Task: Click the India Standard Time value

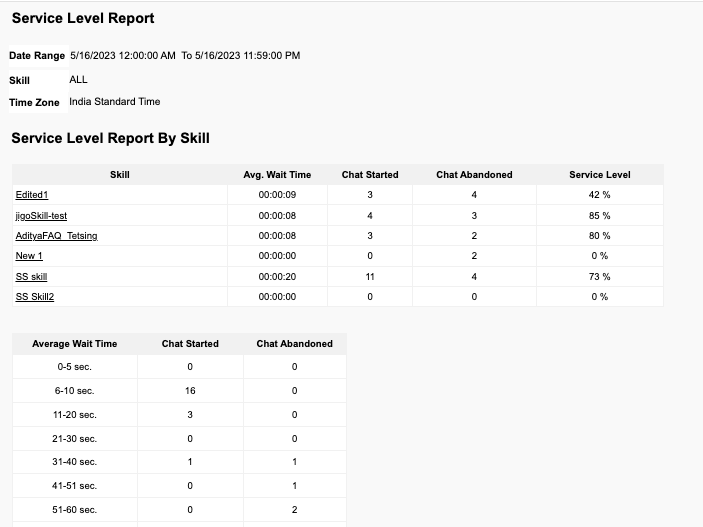Action: pos(114,102)
